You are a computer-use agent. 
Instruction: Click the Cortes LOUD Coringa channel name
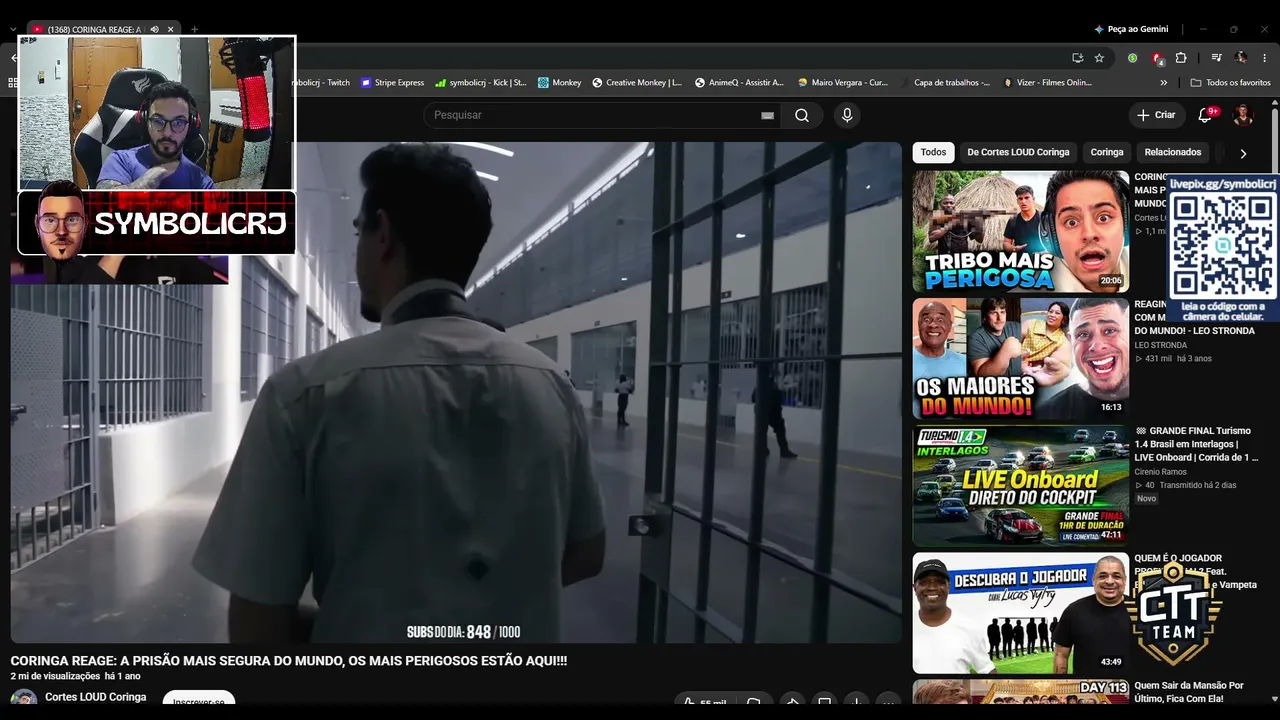pos(95,697)
